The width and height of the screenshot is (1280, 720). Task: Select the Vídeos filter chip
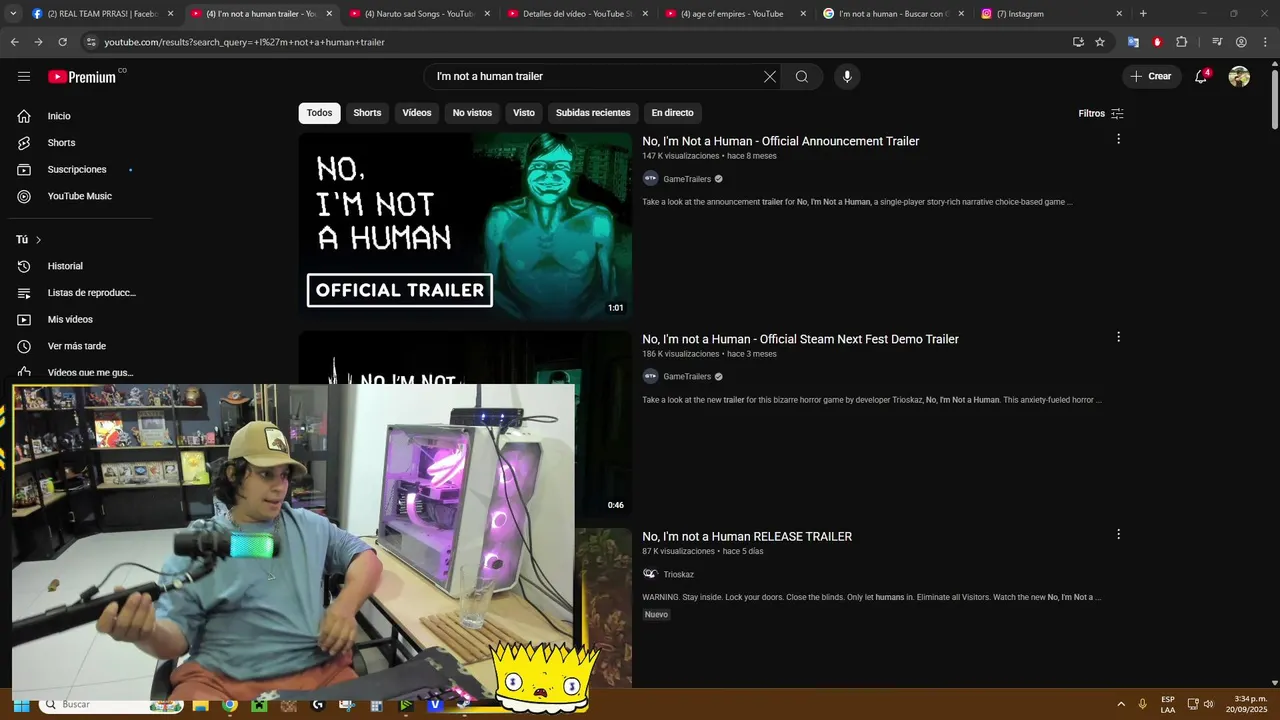[x=417, y=113]
